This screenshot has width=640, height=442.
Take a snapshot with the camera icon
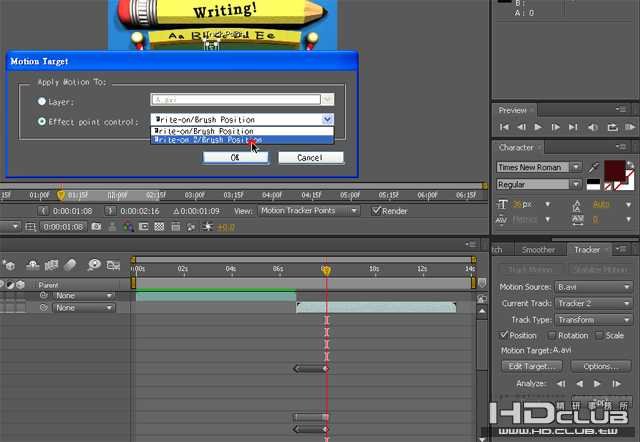(96, 227)
